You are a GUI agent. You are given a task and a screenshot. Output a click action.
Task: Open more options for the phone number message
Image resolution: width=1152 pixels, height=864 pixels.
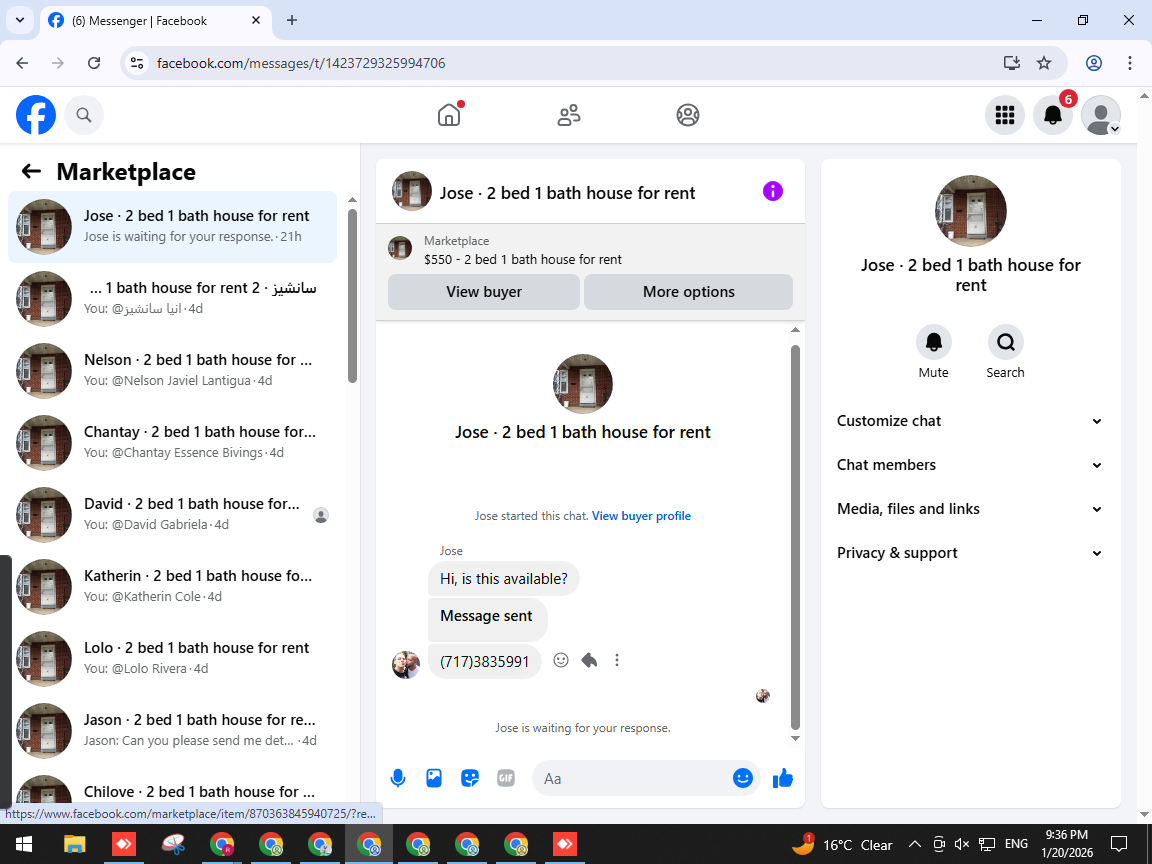[617, 660]
